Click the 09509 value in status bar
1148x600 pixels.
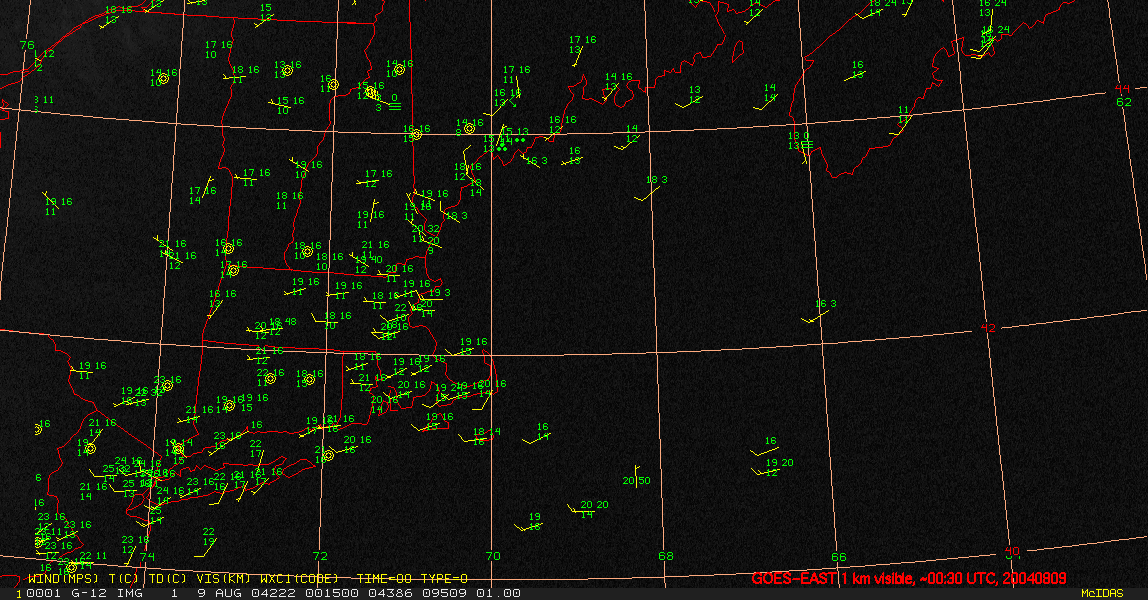pyautogui.click(x=443, y=593)
